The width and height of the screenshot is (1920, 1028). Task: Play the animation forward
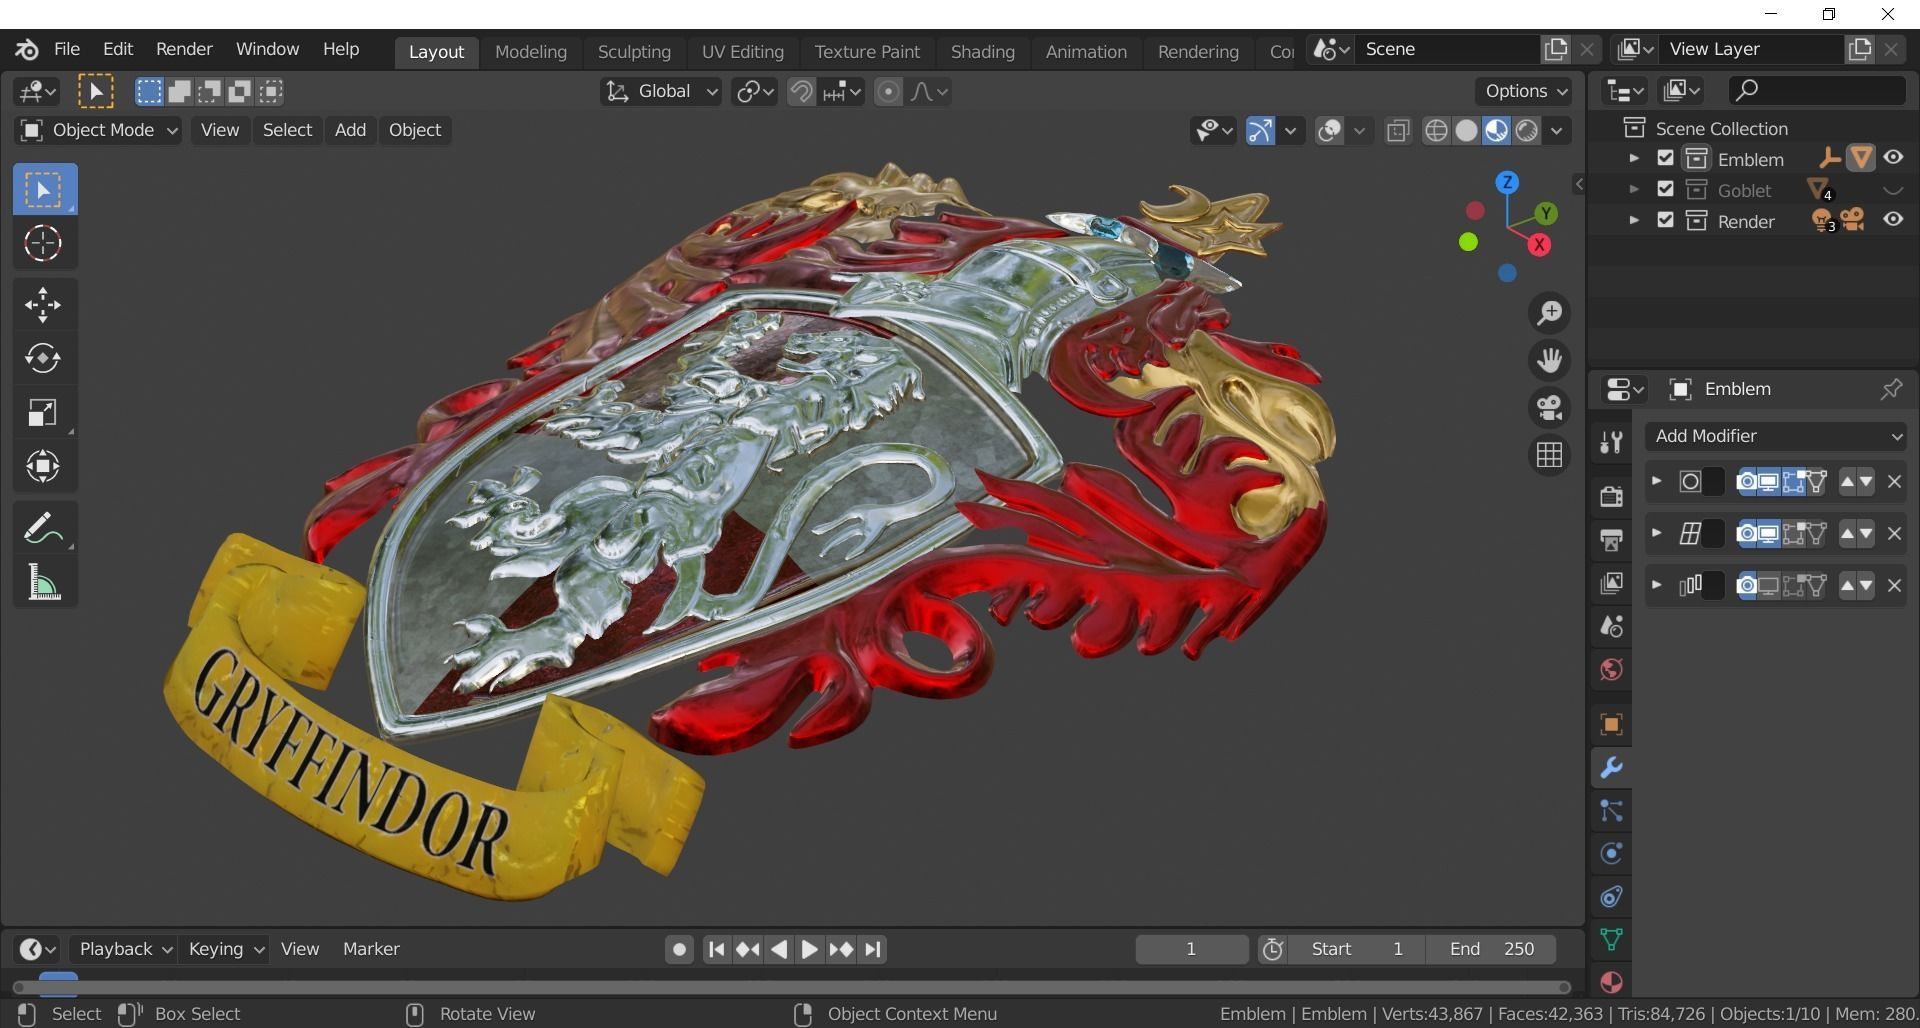[x=809, y=949]
